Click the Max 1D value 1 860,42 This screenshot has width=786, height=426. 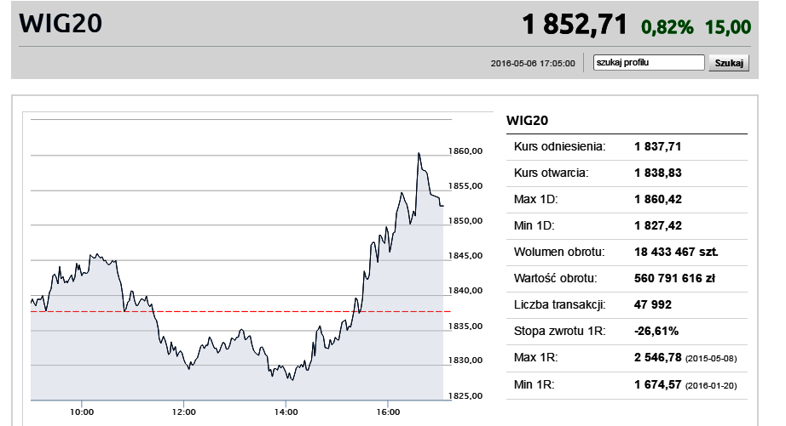click(x=658, y=199)
